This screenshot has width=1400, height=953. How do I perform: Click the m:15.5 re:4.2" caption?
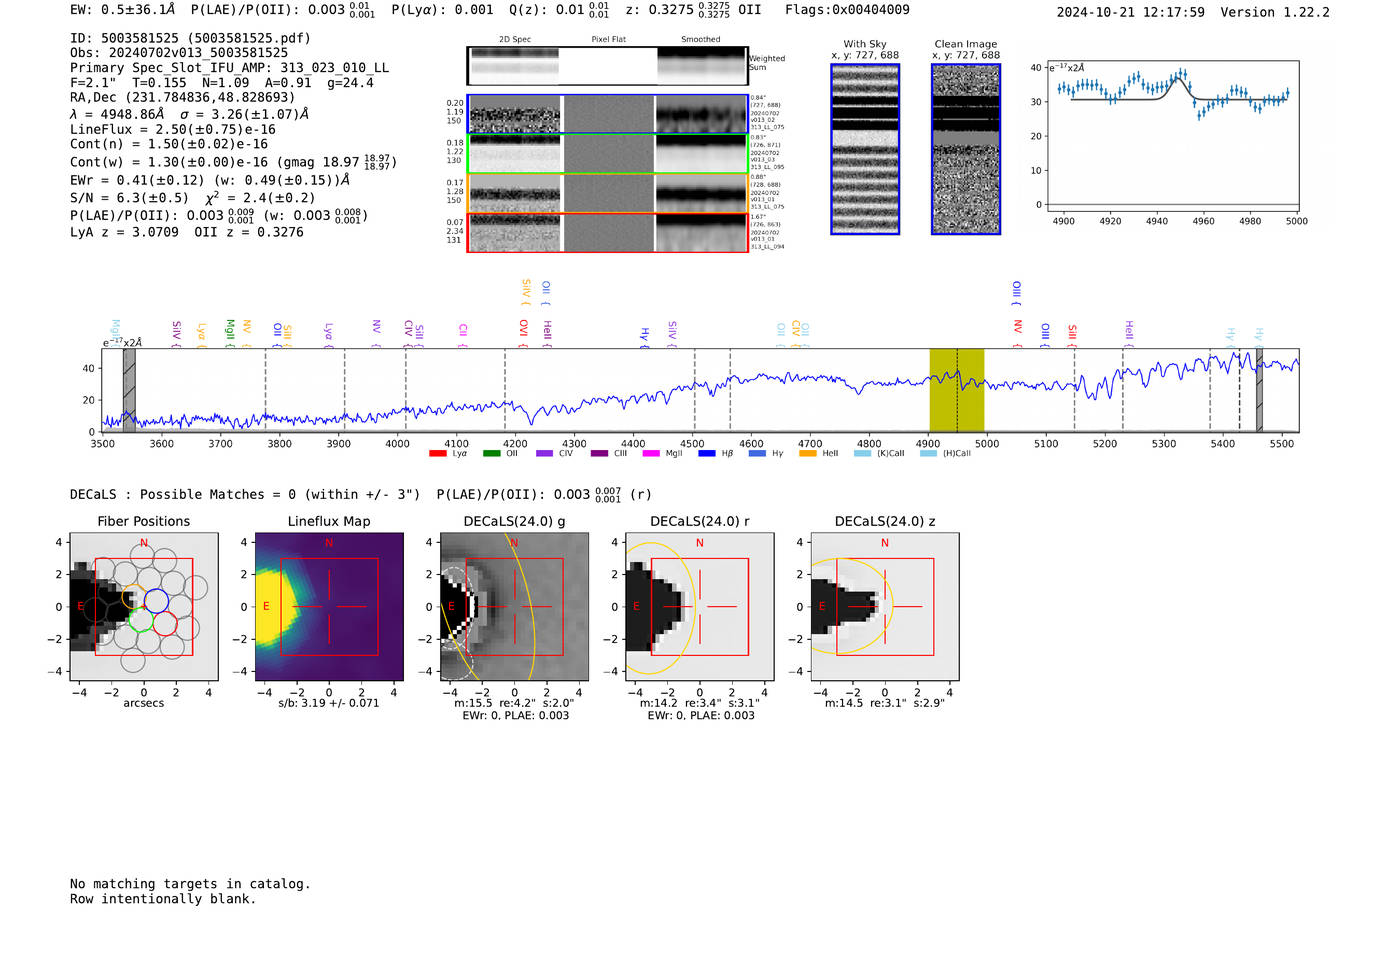pos(514,703)
